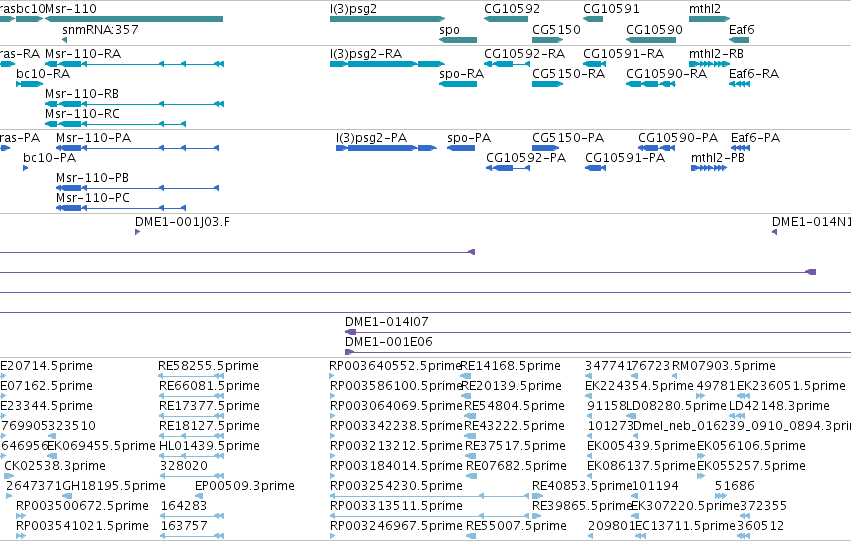This screenshot has width=851, height=541.
Task: Click the CG10591 gene label
Action: [x=611, y=9]
